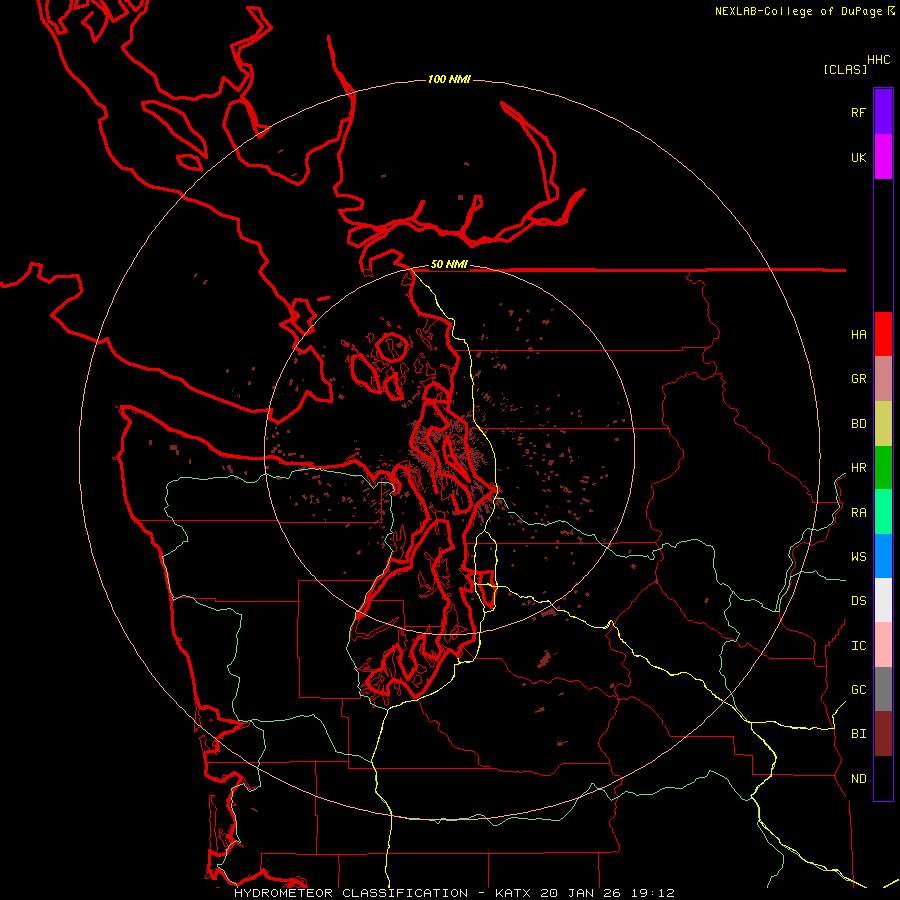Click the IC pink legend swatch
This screenshot has height=900, width=900.
(883, 645)
